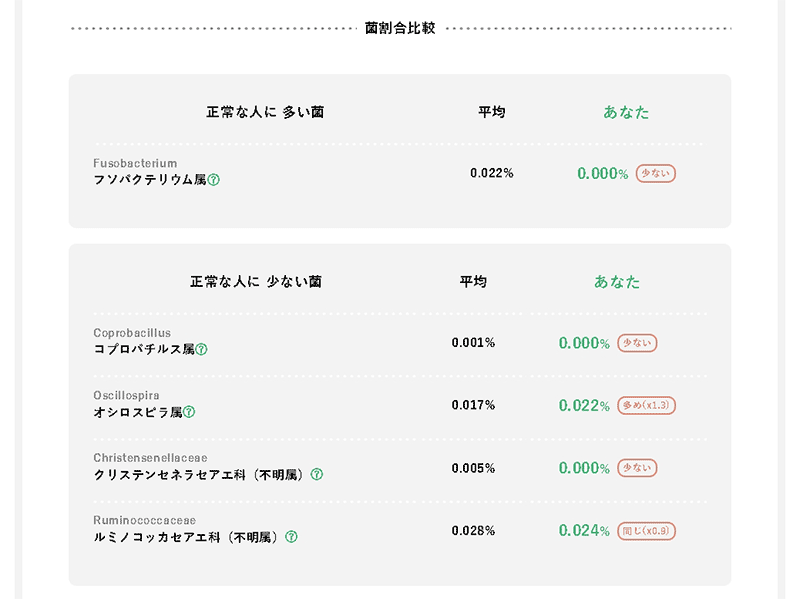Image resolution: width=800 pixels, height=599 pixels.
Task: Click the Coprobacillus label
Action: [x=132, y=333]
